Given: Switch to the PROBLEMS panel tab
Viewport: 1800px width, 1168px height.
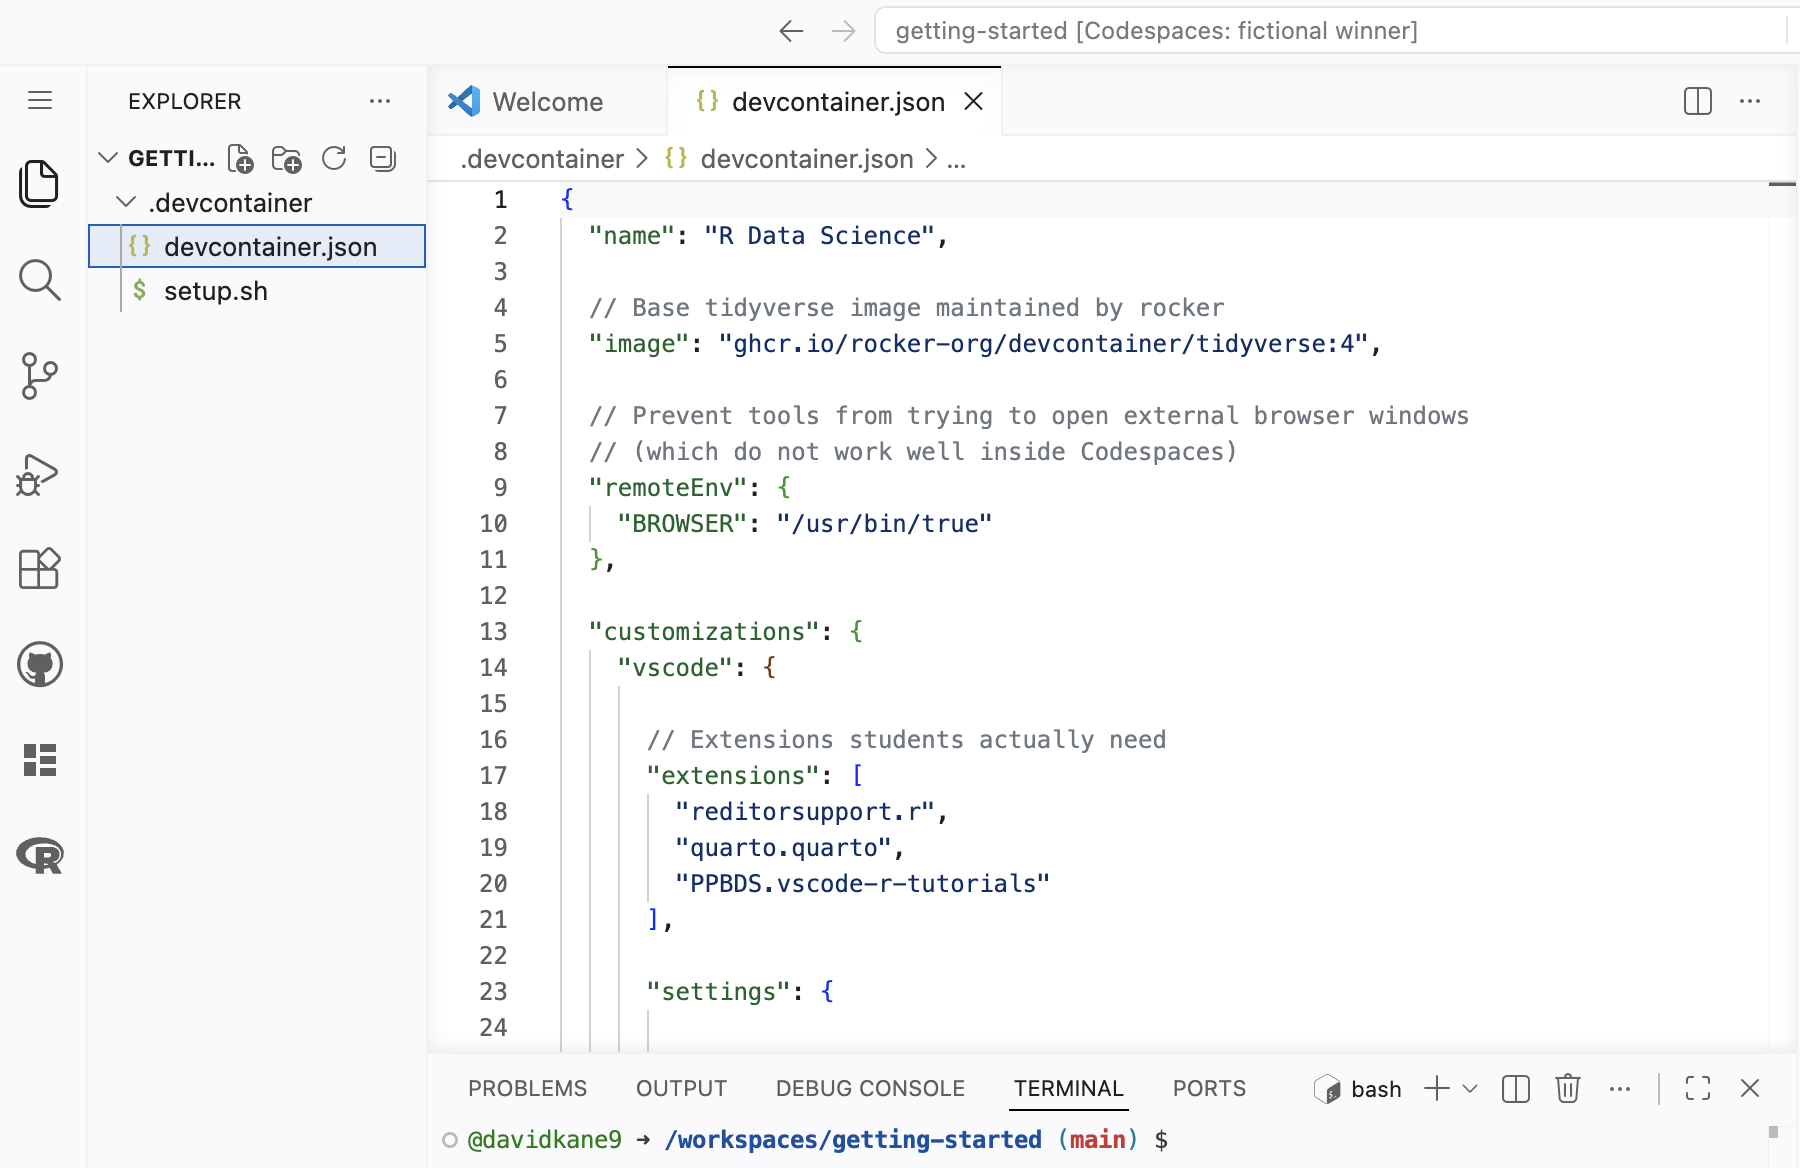Looking at the screenshot, I should [527, 1088].
